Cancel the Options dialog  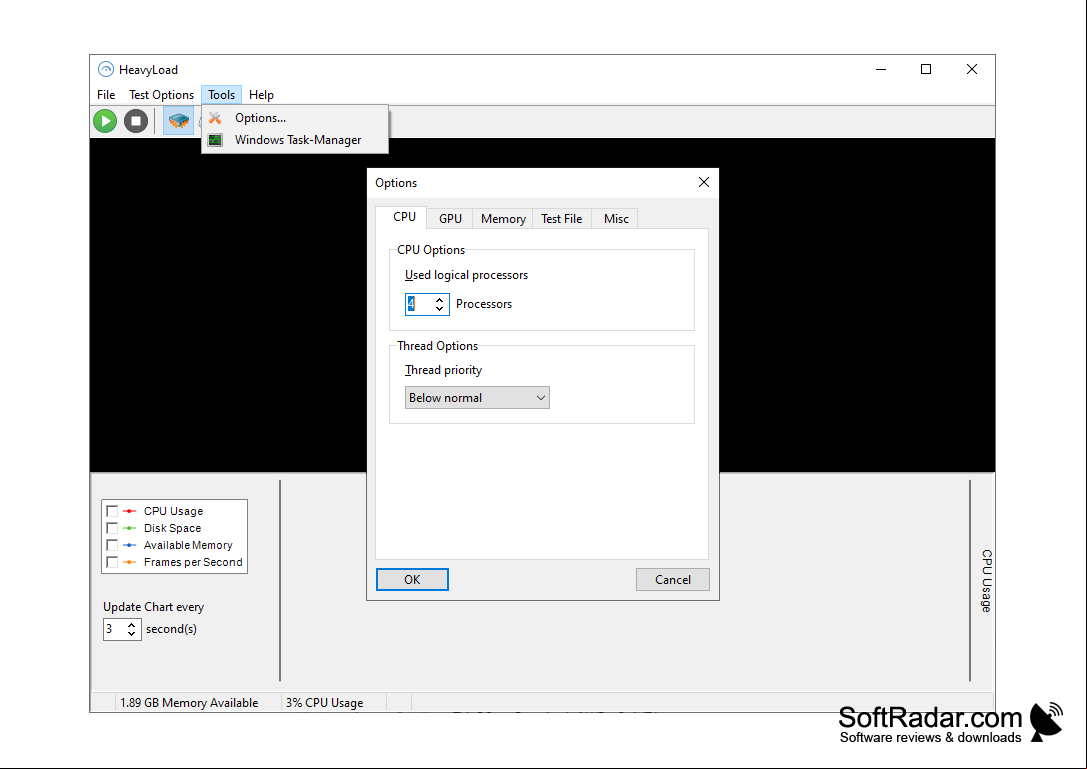pyautogui.click(x=672, y=580)
